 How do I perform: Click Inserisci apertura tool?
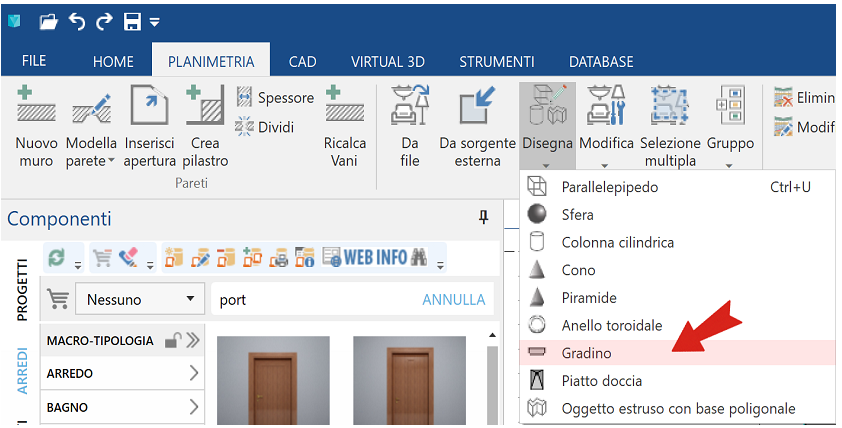(150, 127)
